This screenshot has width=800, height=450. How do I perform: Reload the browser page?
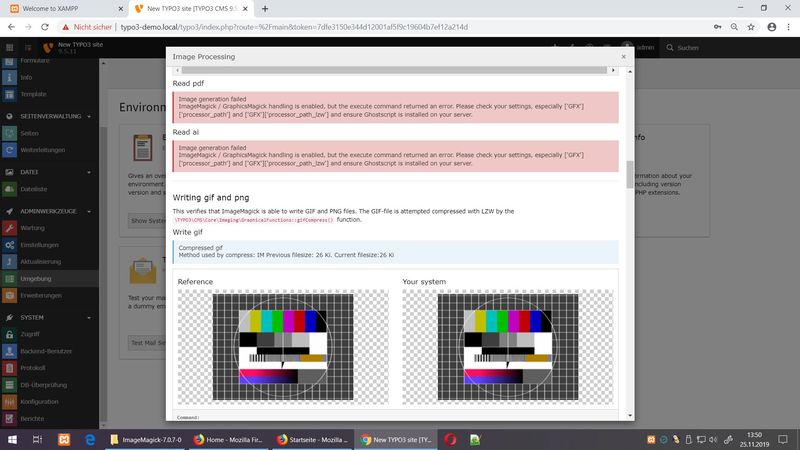44,27
